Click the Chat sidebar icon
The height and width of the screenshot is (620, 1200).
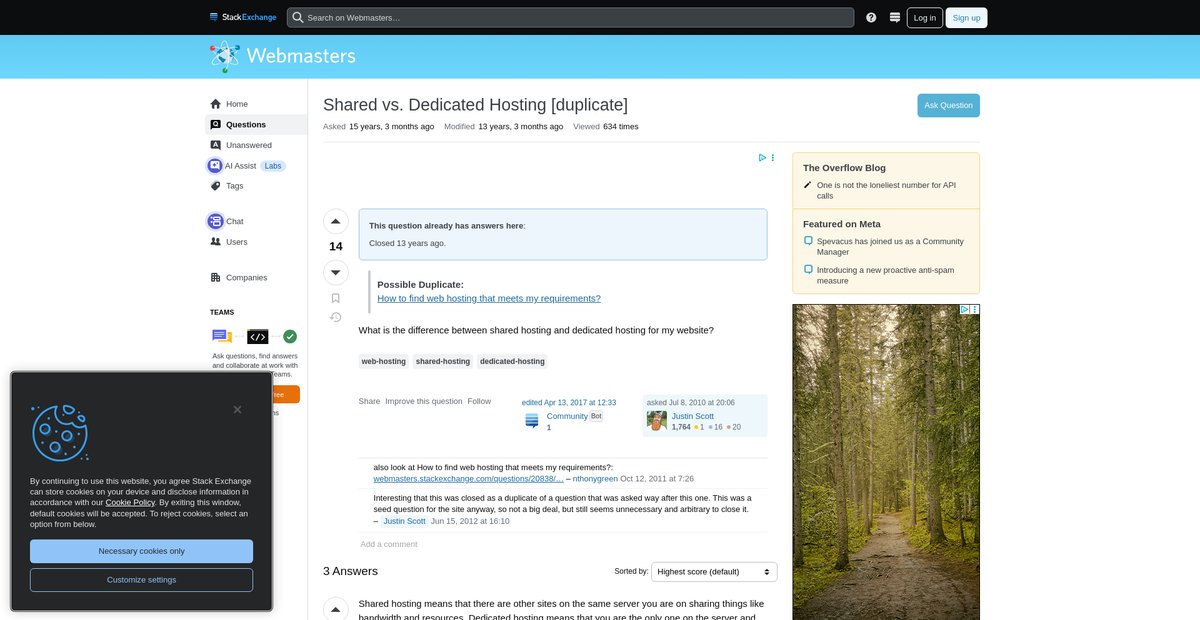[x=215, y=221]
